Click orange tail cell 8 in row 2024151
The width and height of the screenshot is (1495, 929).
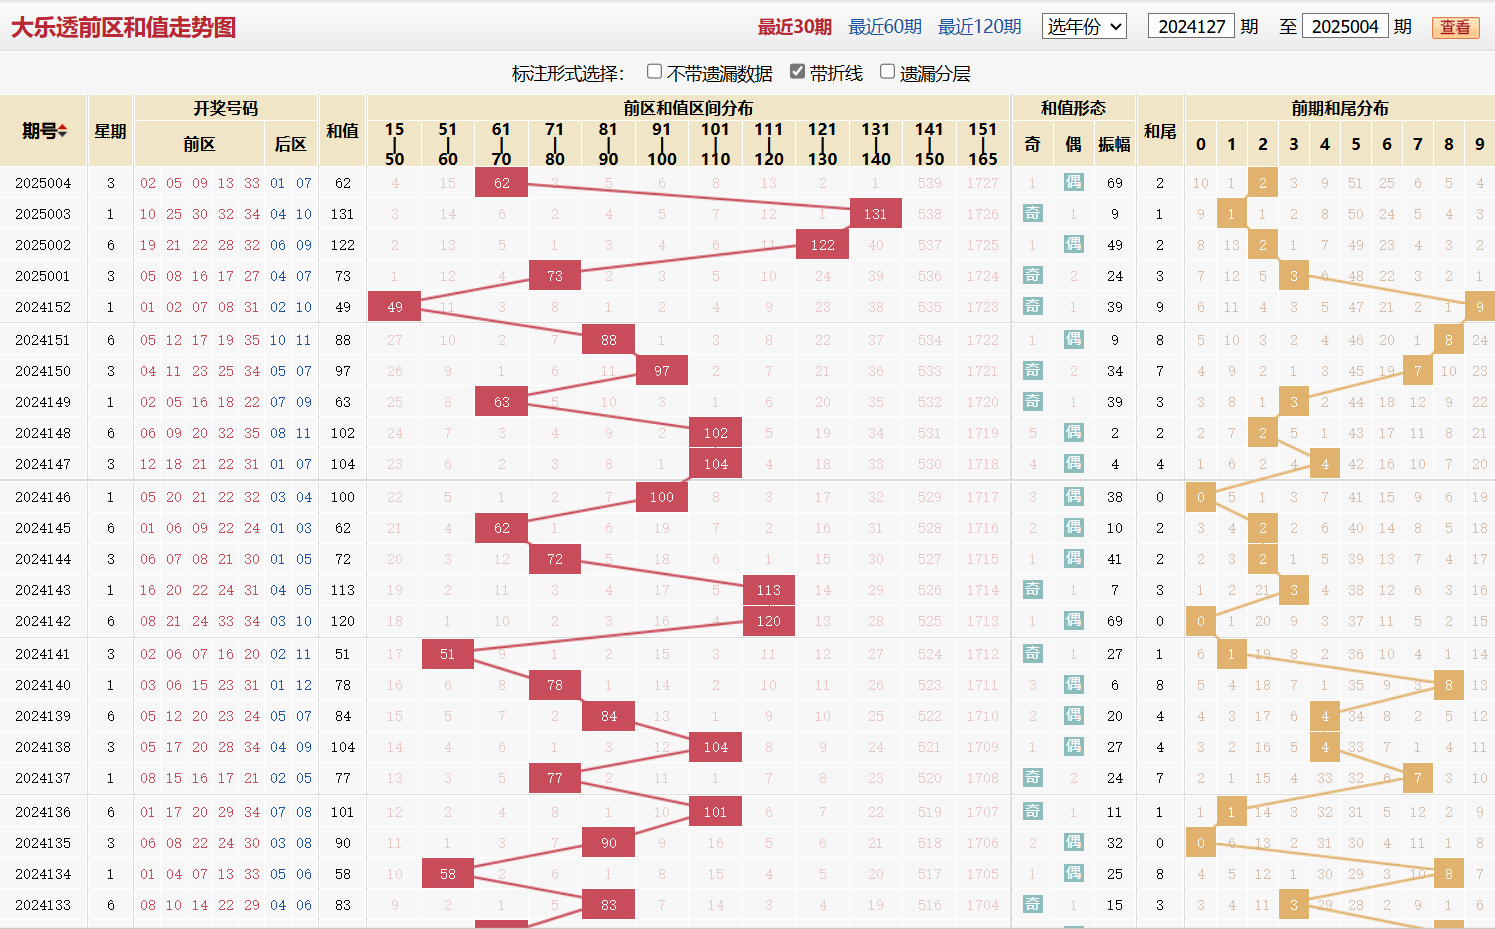pos(1449,340)
